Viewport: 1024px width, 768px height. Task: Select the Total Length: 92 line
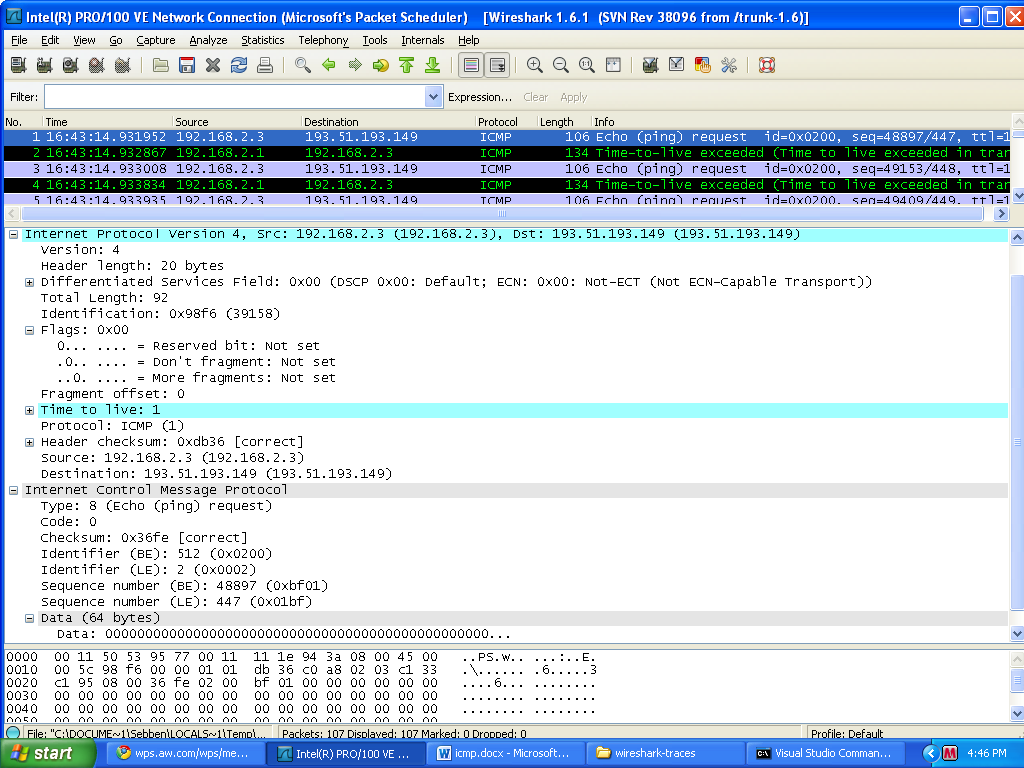pyautogui.click(x=104, y=298)
